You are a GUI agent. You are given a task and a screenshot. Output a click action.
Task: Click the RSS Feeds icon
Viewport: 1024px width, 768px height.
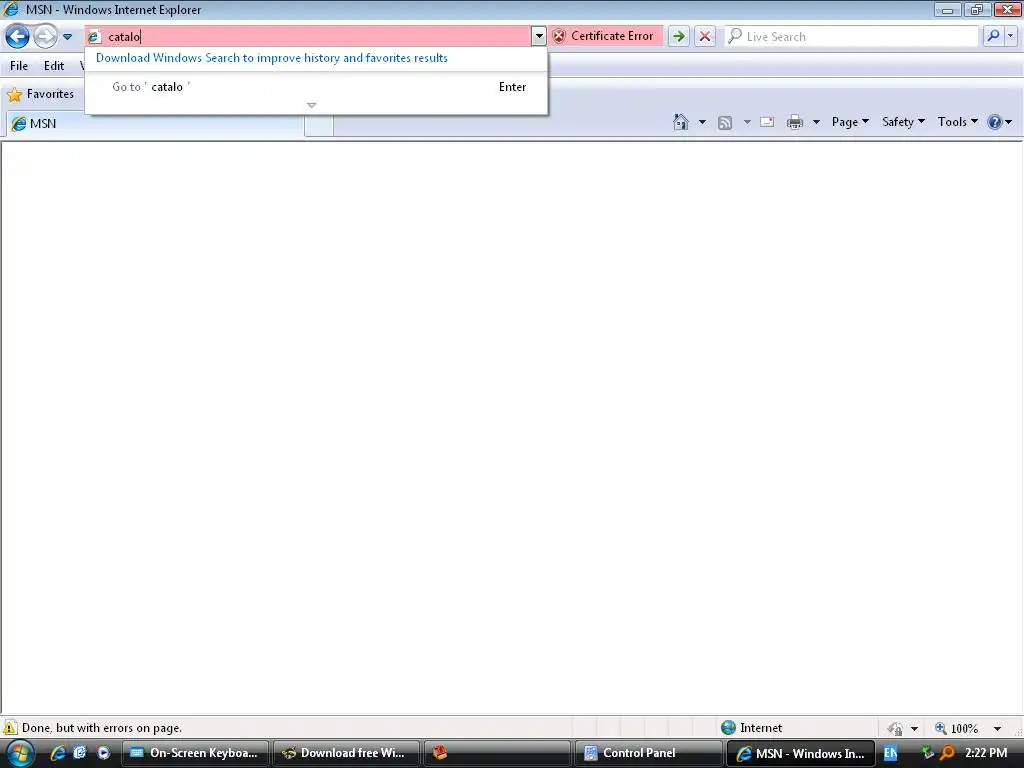click(x=724, y=122)
